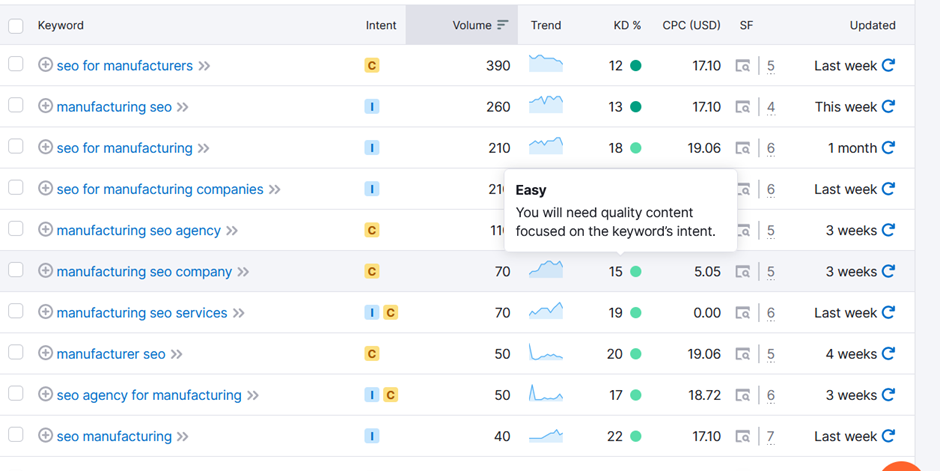
Task: Check the 'seo agency for manufacturing' row
Action: point(16,393)
